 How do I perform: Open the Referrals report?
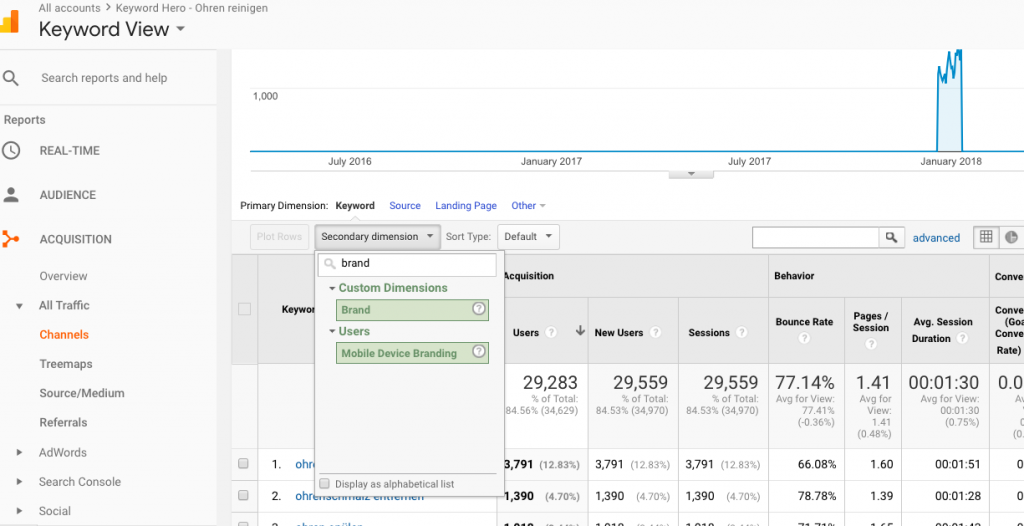pos(63,423)
